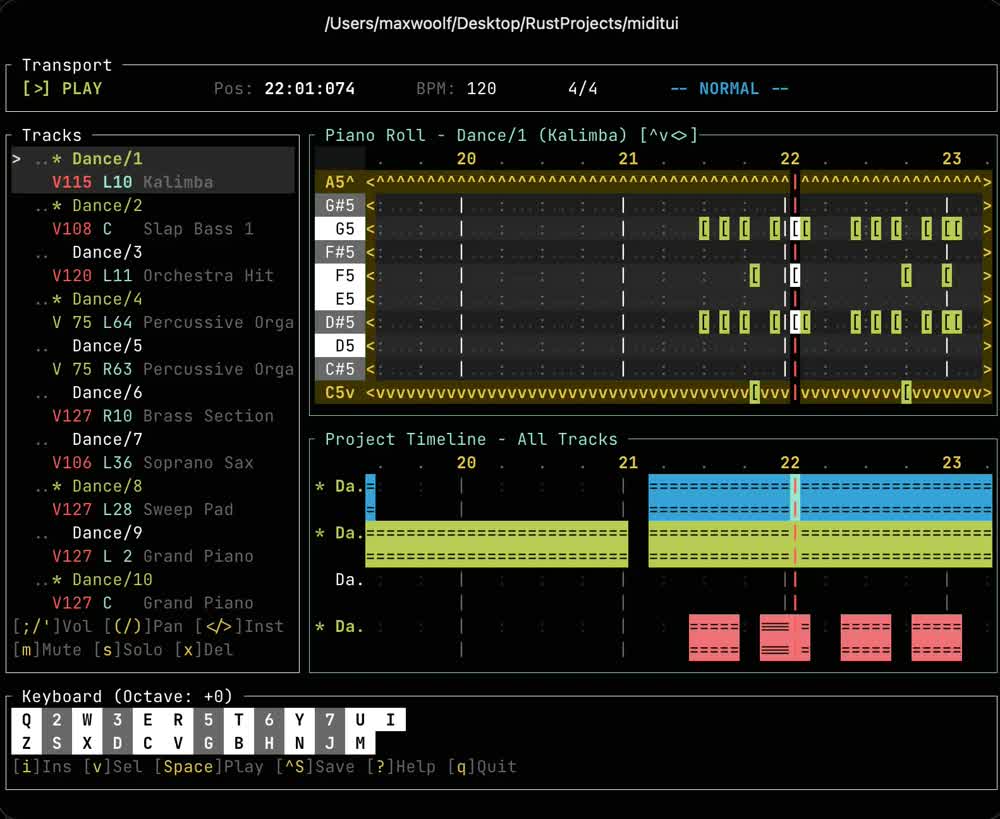
Task: Click the G5 piano roll key
Action: 340,228
